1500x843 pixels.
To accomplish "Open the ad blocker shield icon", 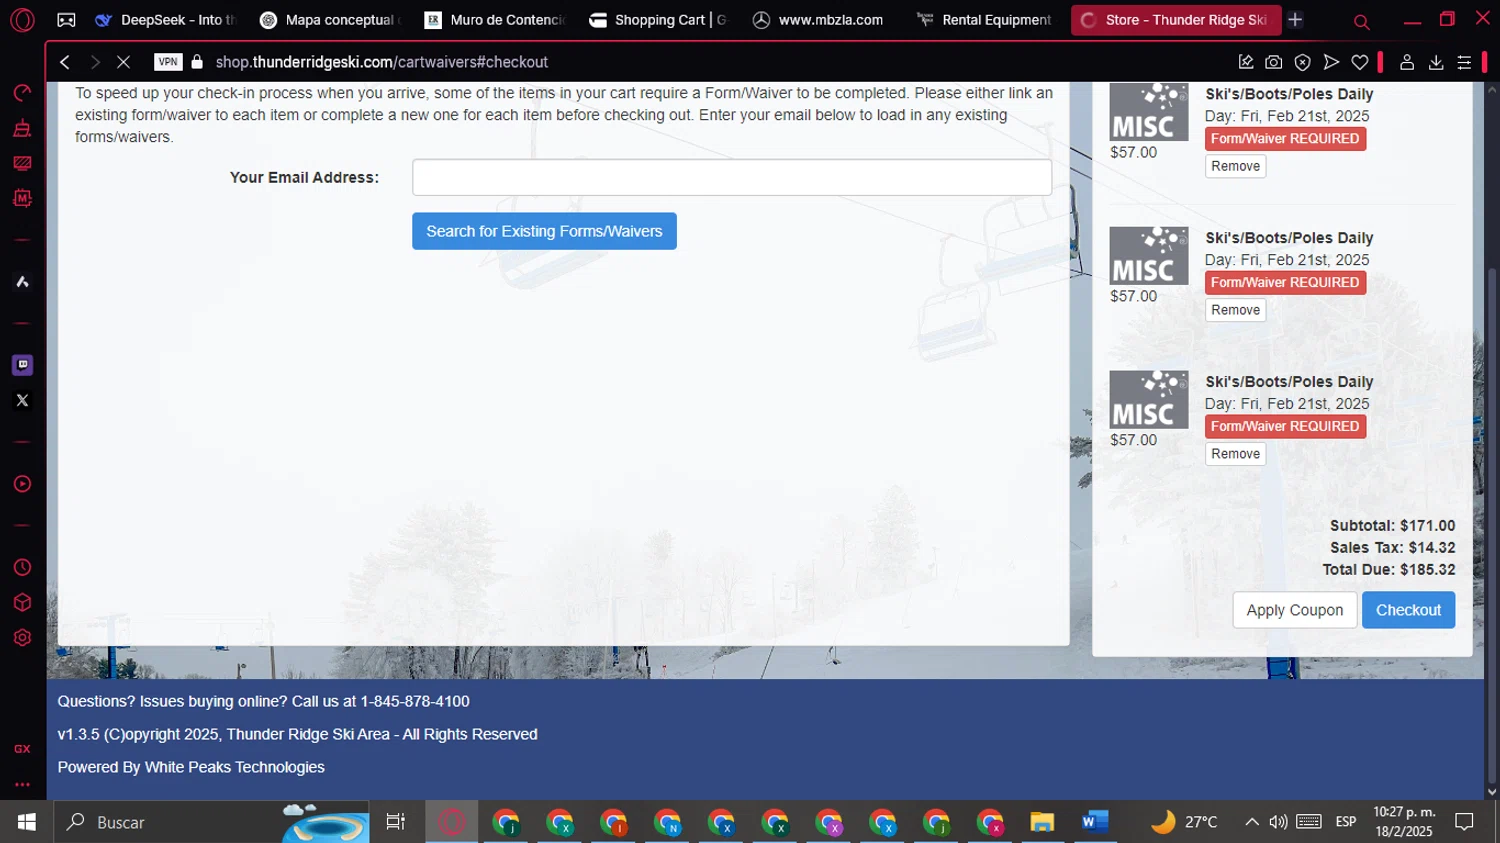I will (1302, 62).
